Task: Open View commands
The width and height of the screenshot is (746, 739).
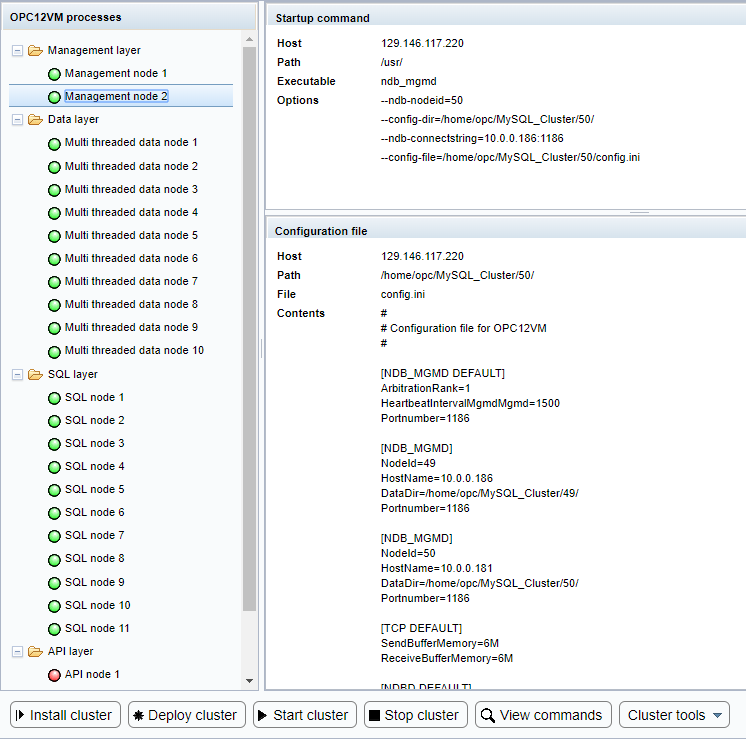Action: (543, 715)
